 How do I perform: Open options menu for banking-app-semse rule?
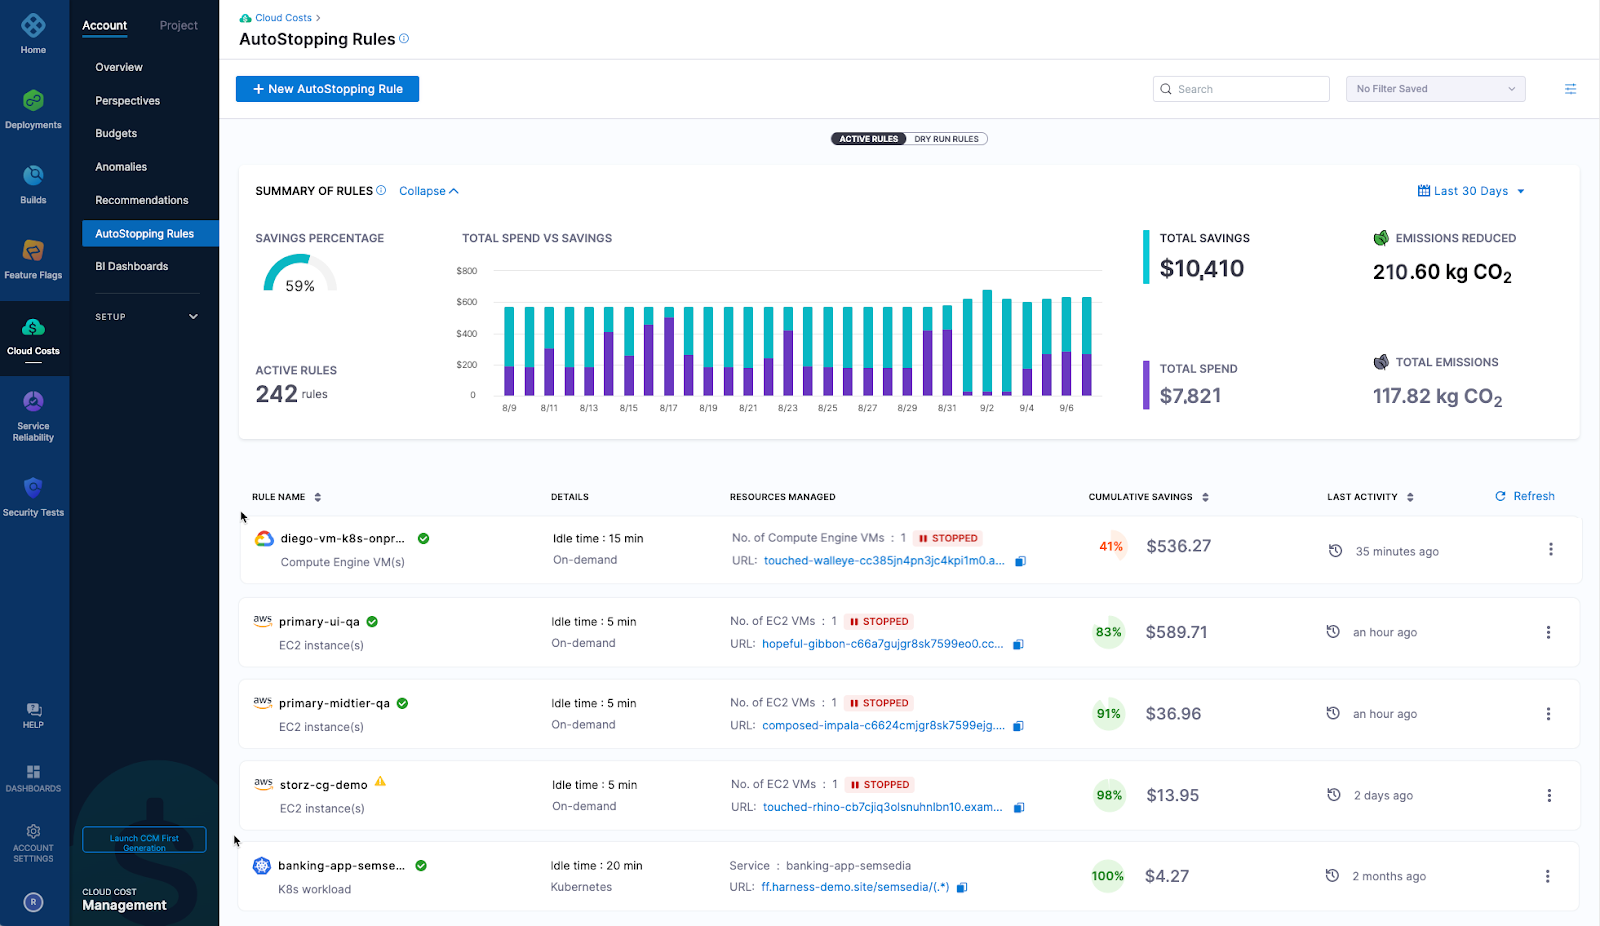click(1547, 876)
